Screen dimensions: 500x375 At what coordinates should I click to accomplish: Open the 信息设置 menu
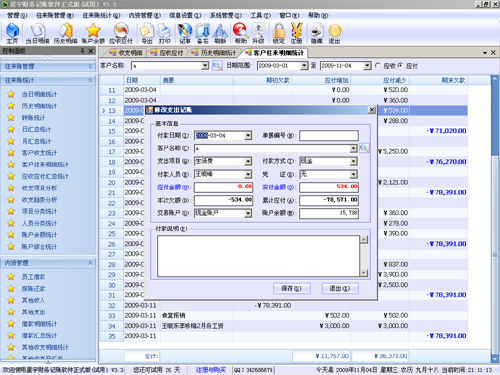tap(185, 15)
